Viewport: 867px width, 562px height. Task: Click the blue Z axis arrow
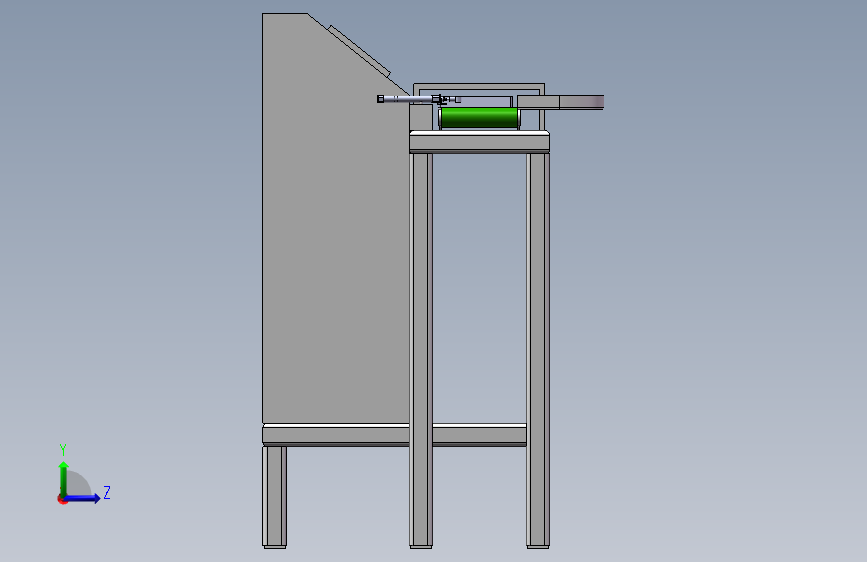coord(83,498)
